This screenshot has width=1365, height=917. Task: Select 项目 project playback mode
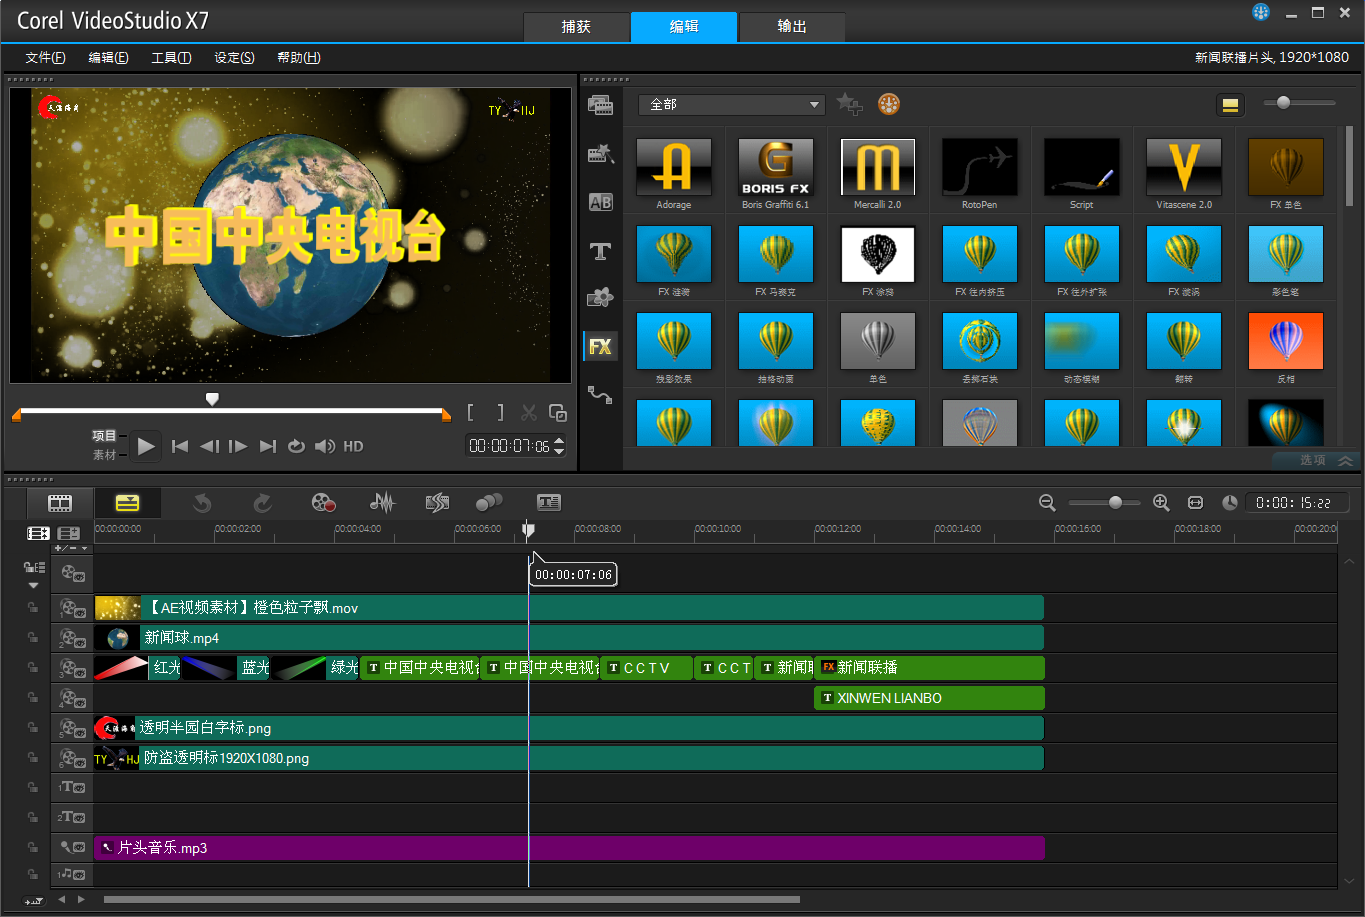point(104,436)
